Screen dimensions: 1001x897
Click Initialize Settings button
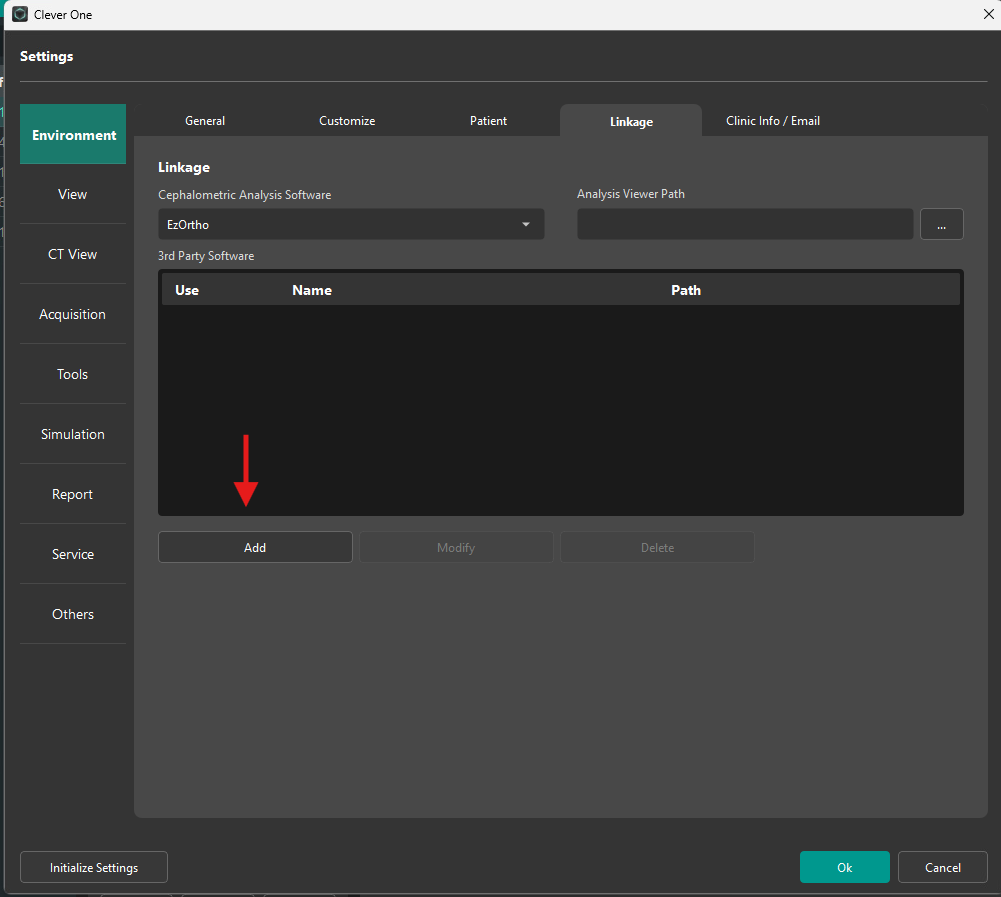[x=94, y=867]
